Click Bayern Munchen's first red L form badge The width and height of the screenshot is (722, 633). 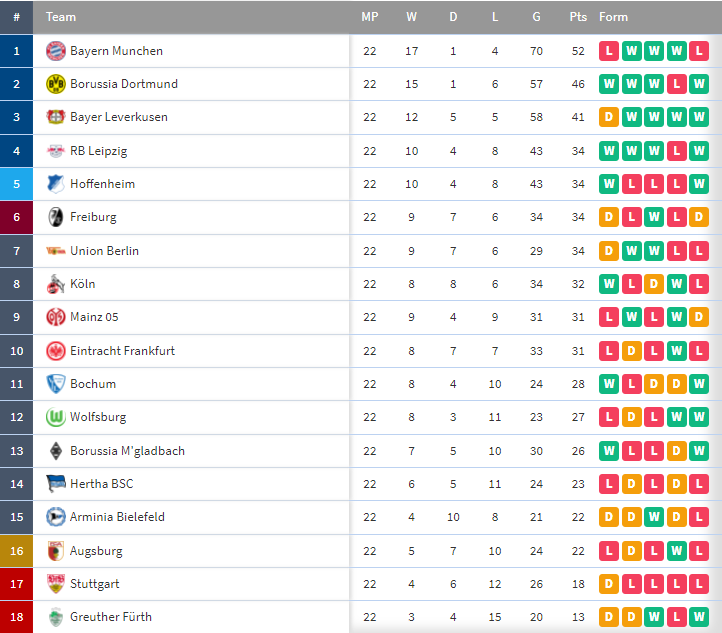609,51
